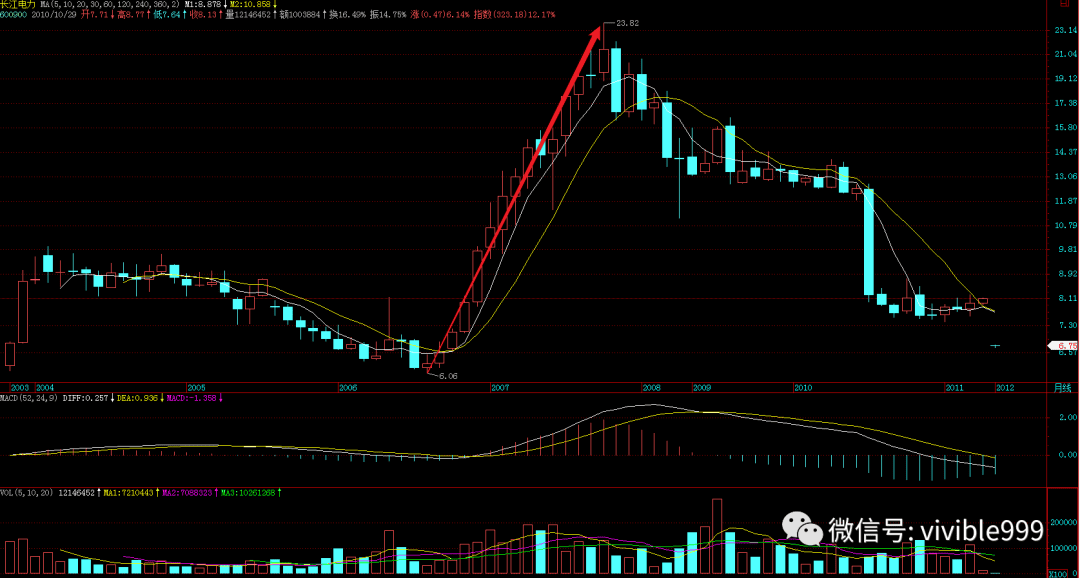Jump to the 2006 year marker
The width and height of the screenshot is (1080, 578).
click(x=348, y=388)
